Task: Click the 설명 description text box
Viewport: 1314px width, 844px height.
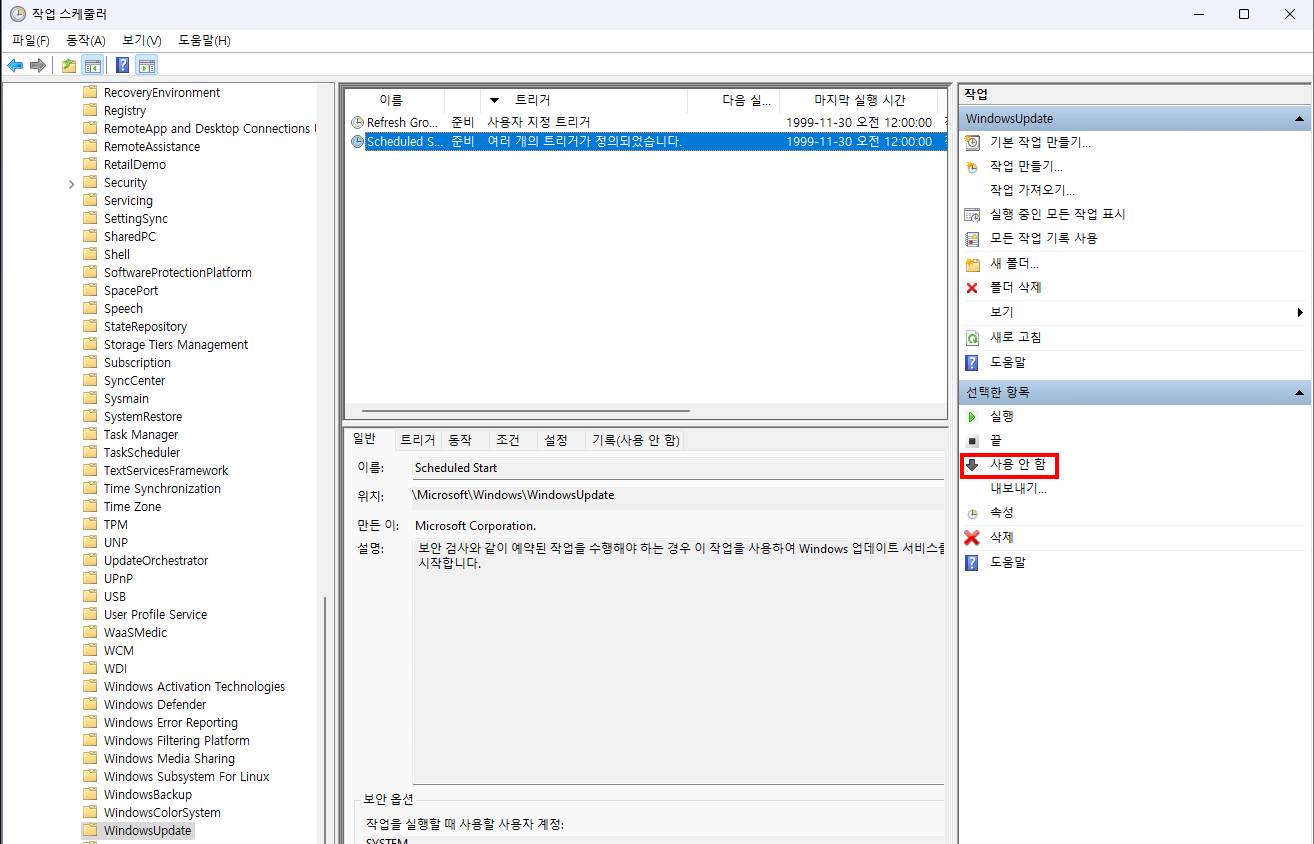Action: point(677,660)
